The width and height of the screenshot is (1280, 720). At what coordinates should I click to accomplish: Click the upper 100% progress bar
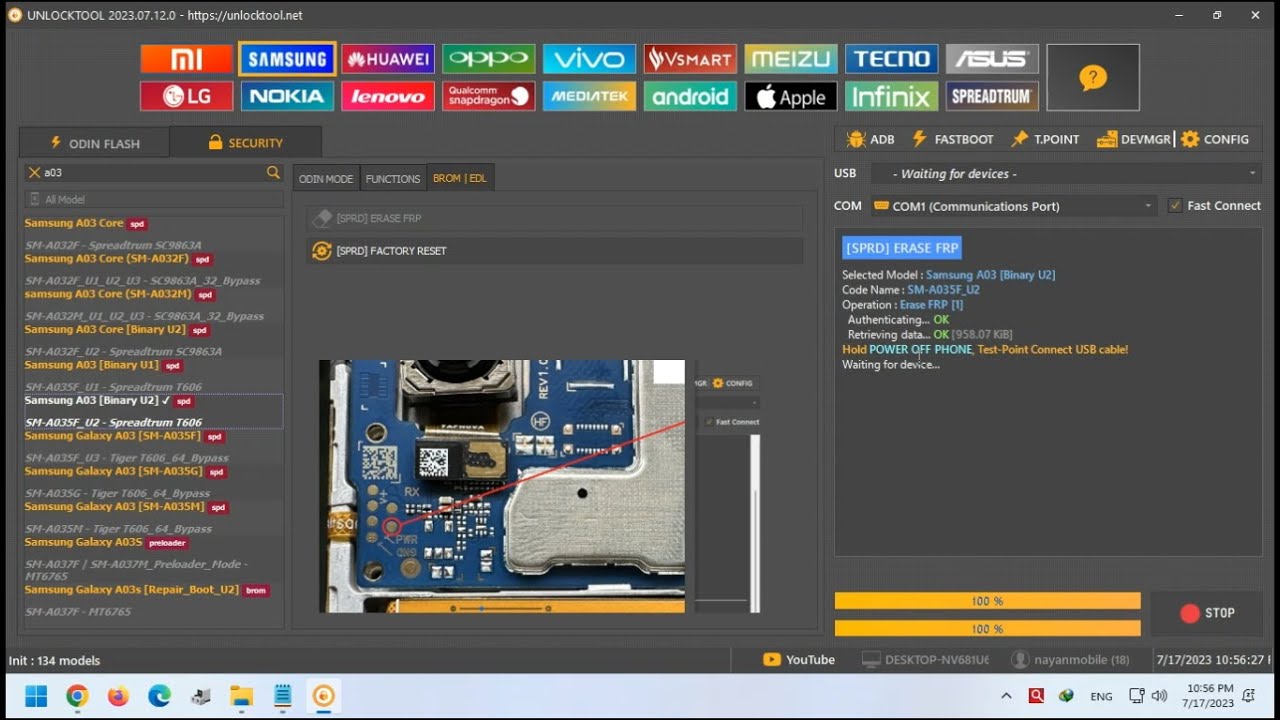pos(987,601)
